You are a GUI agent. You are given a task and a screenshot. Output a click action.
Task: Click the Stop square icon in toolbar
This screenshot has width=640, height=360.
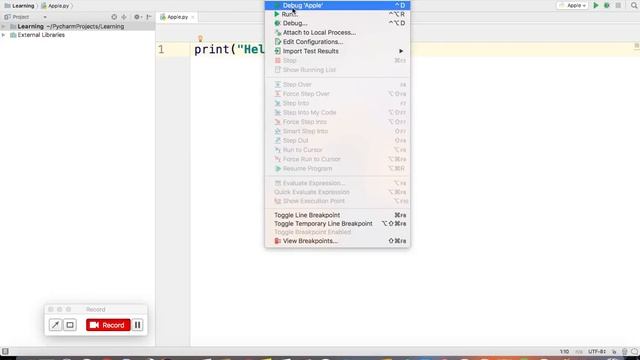[x=618, y=5]
